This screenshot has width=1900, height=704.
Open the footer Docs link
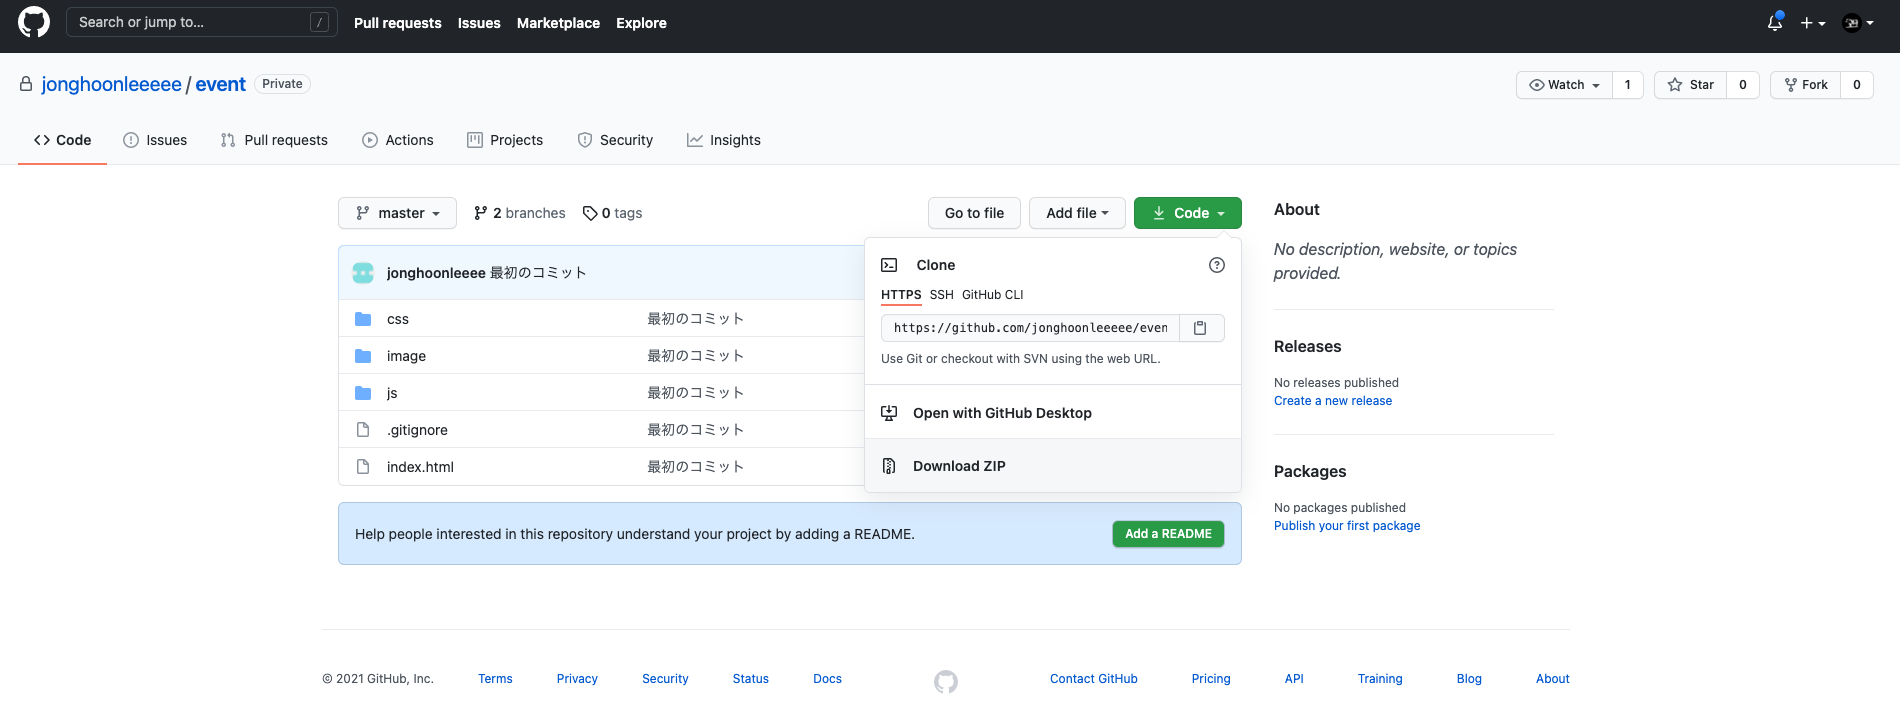click(827, 679)
